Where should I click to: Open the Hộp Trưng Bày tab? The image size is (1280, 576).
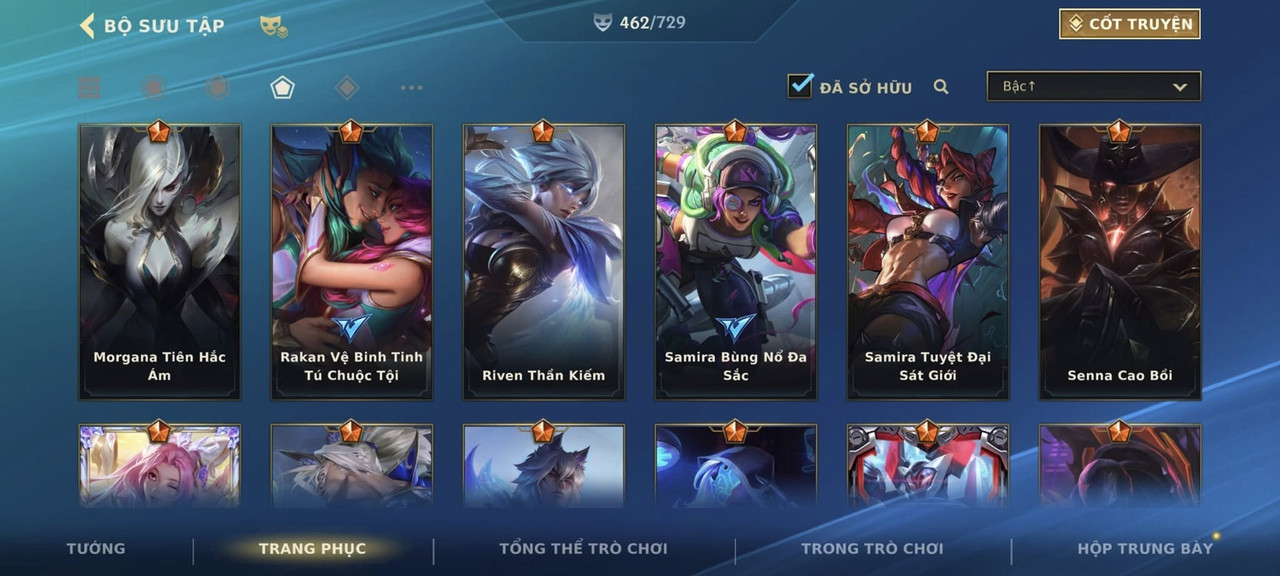pos(1145,548)
